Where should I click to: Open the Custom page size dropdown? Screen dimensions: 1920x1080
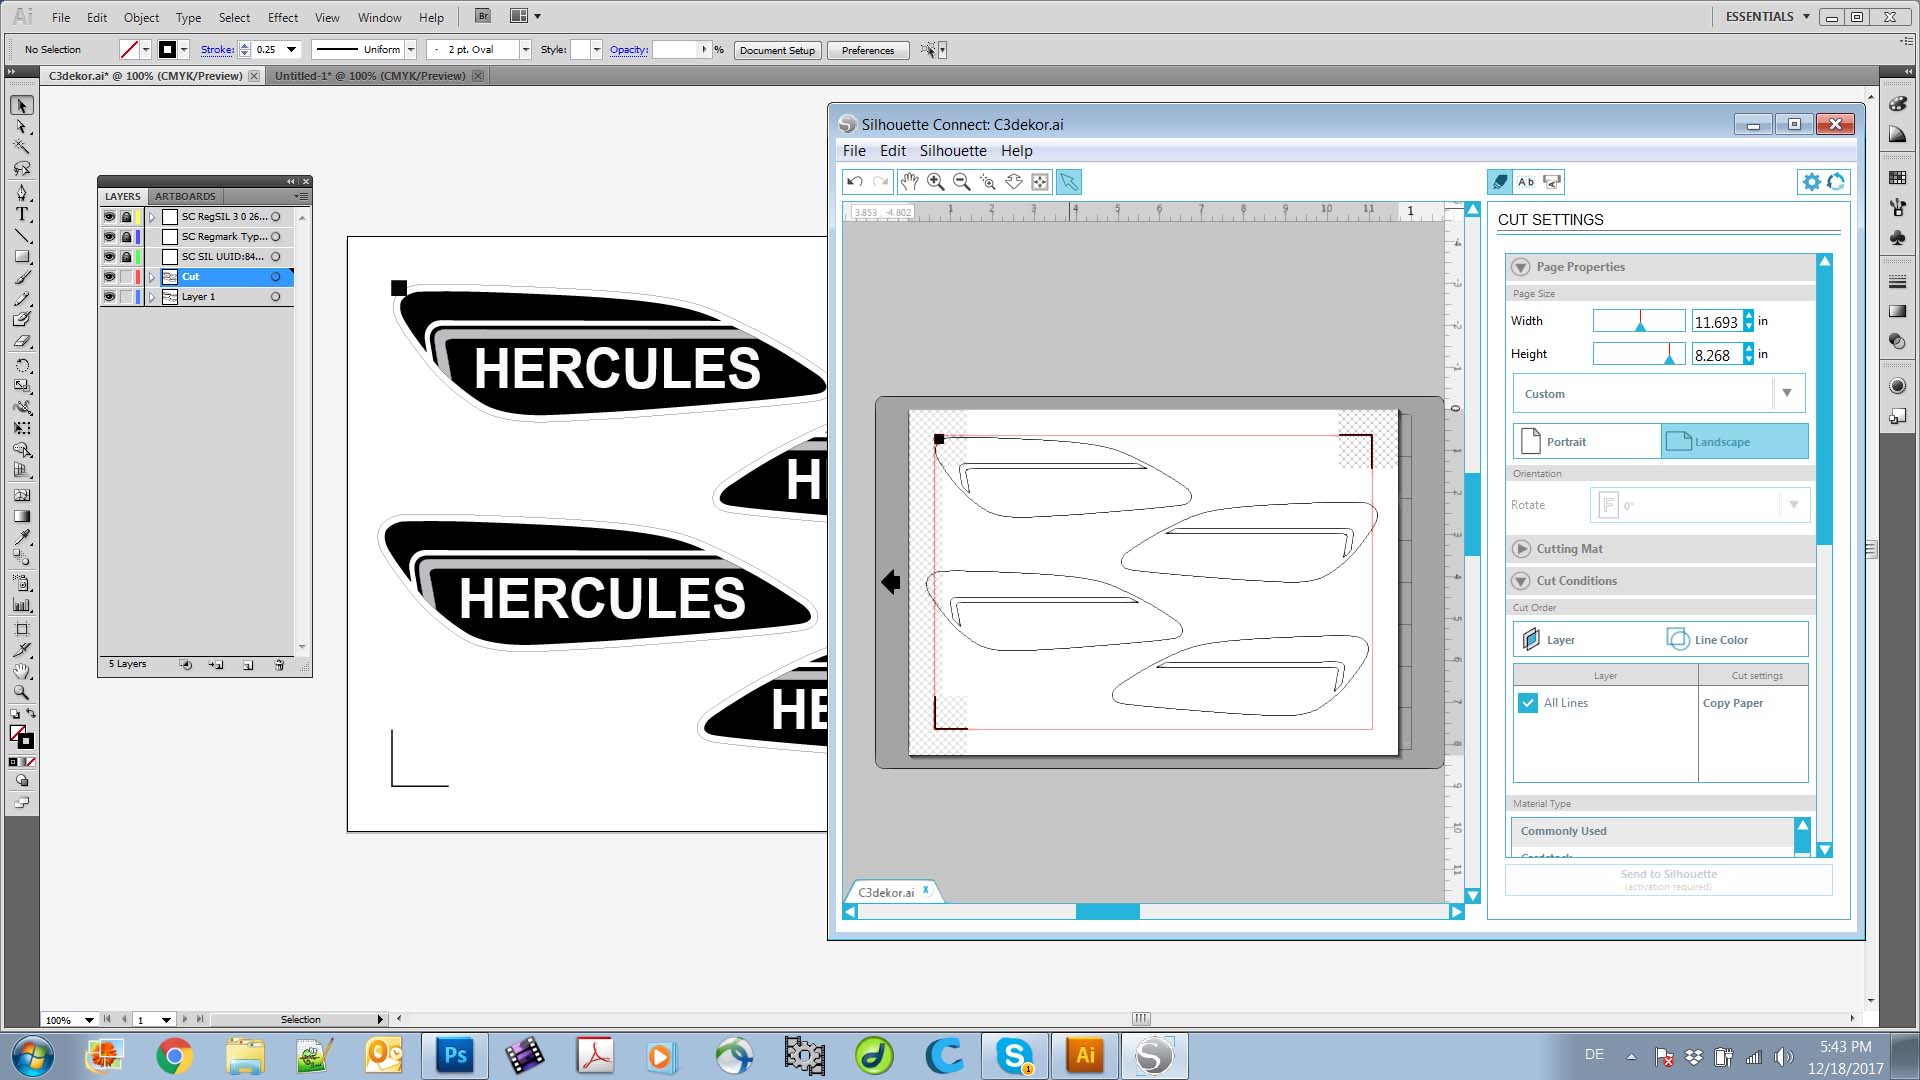pyautogui.click(x=1786, y=394)
